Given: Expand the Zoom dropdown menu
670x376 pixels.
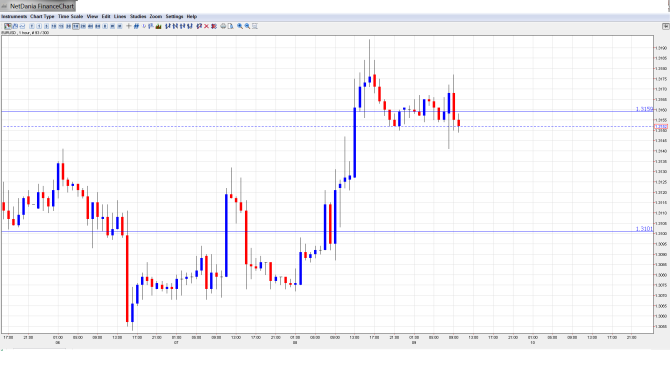Looking at the screenshot, I should click(x=156, y=17).
